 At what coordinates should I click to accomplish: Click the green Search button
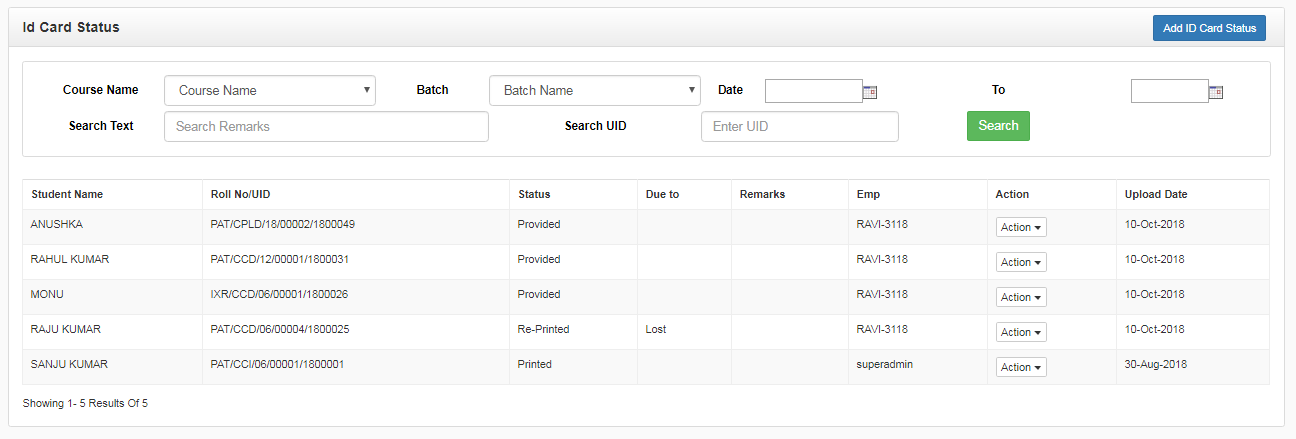click(998, 126)
